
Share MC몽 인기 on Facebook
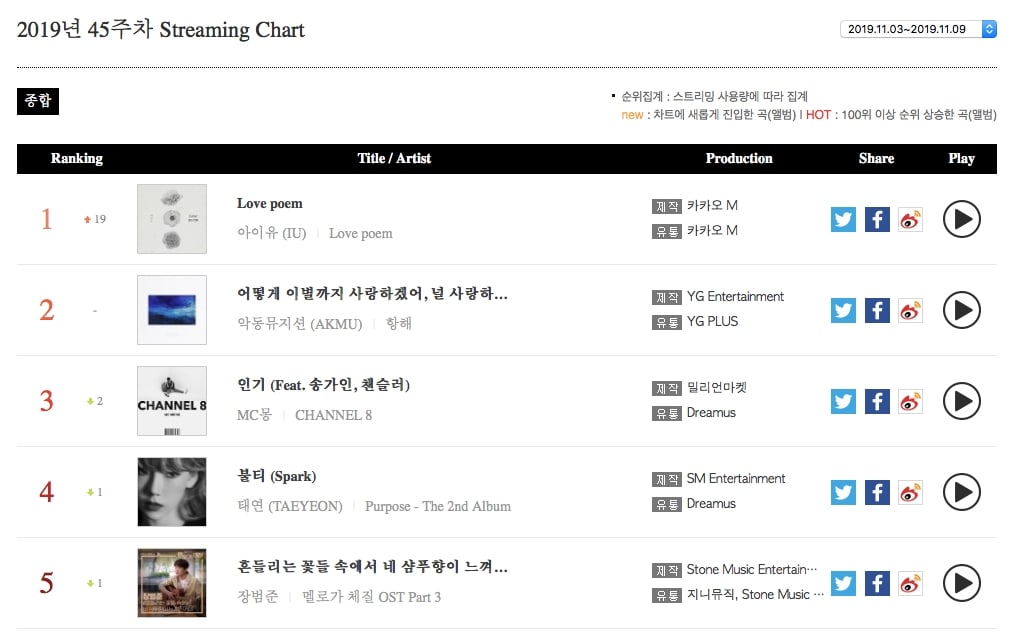pos(877,401)
